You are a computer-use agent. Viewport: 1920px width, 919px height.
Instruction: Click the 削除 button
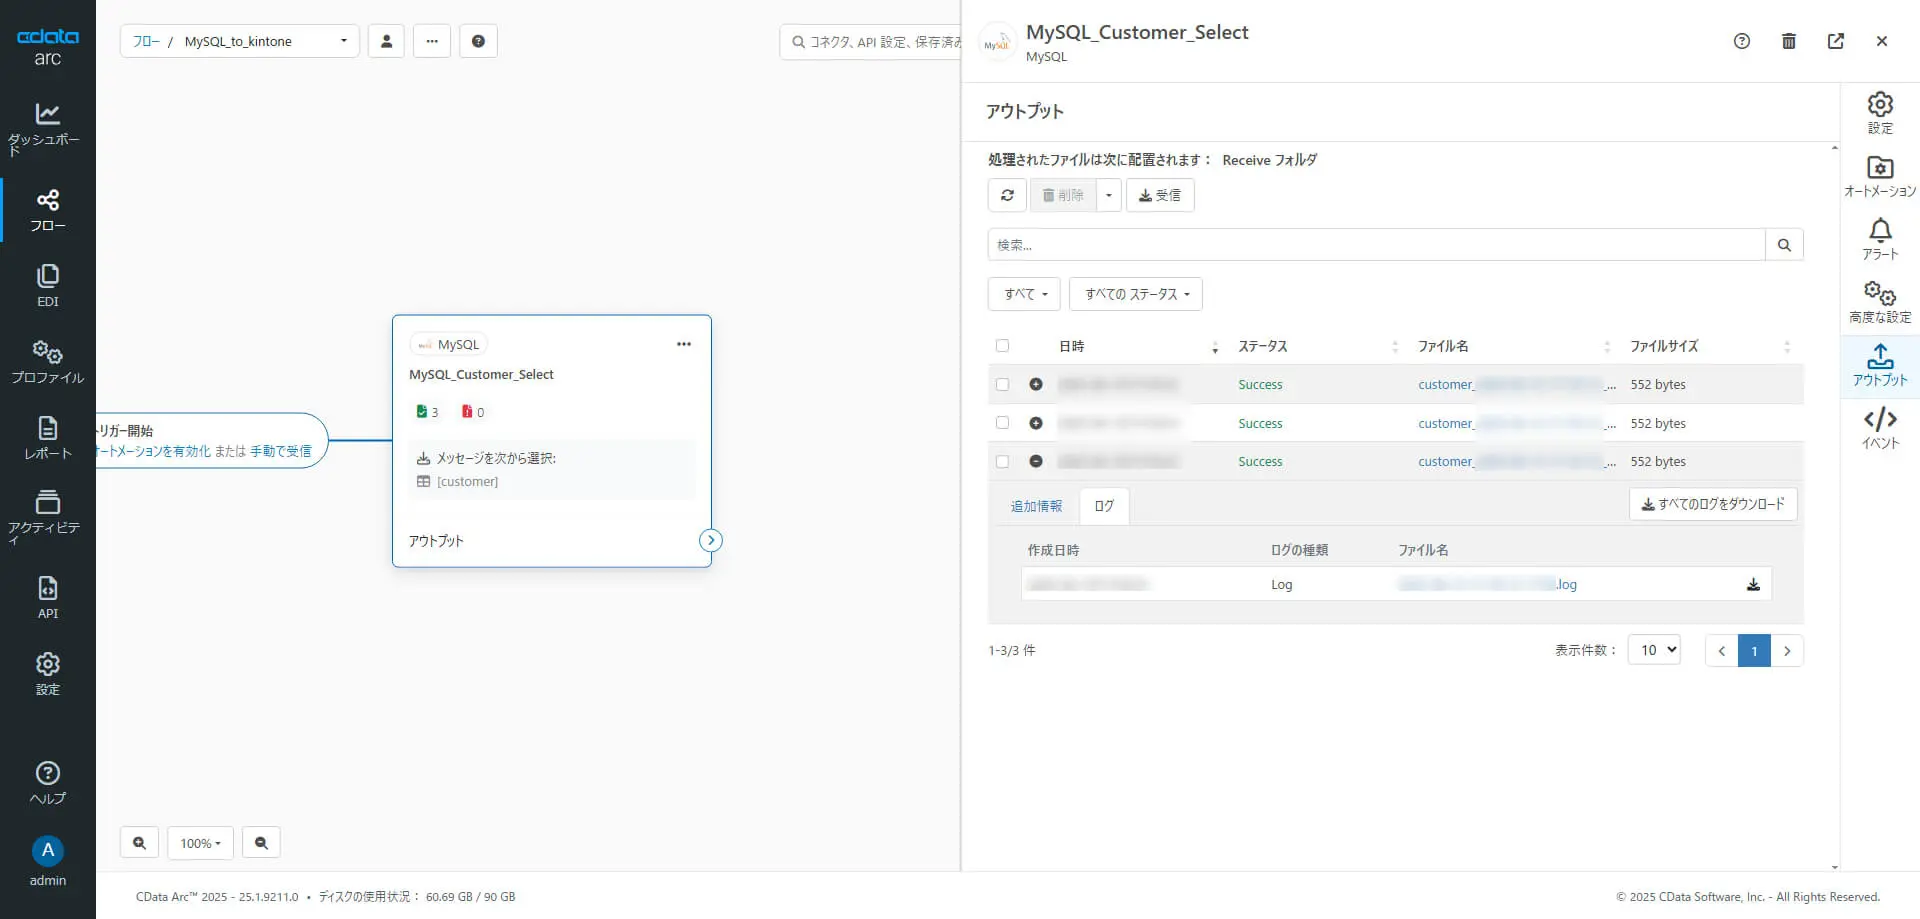coord(1063,195)
